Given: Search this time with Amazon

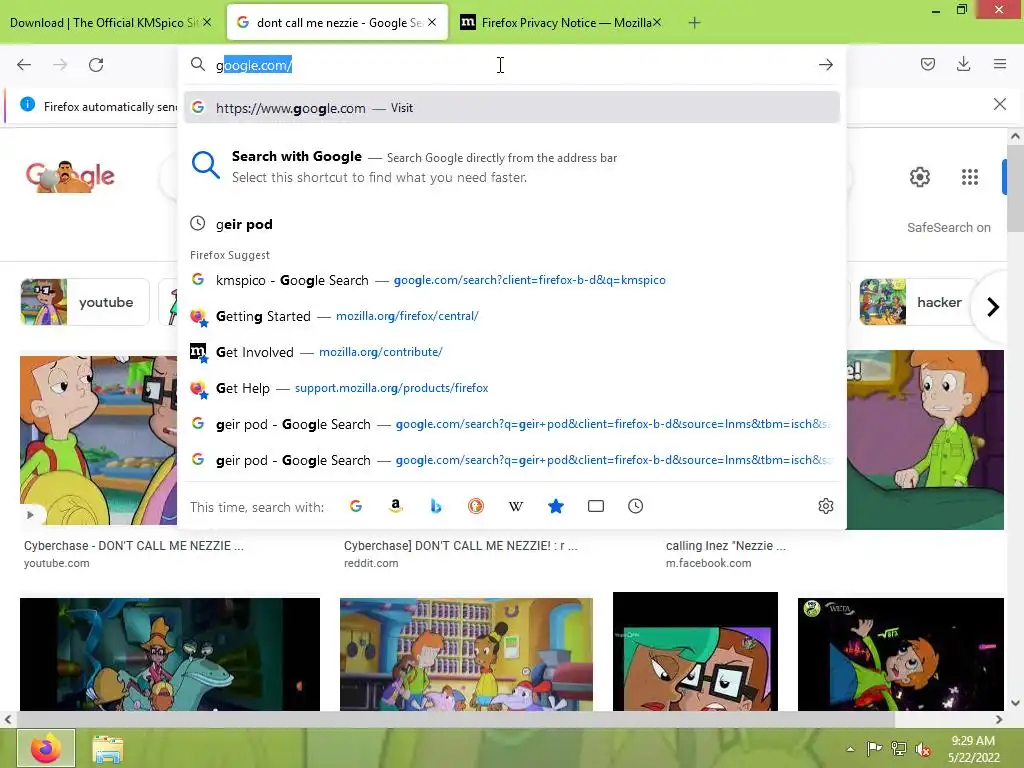Looking at the screenshot, I should coord(396,506).
